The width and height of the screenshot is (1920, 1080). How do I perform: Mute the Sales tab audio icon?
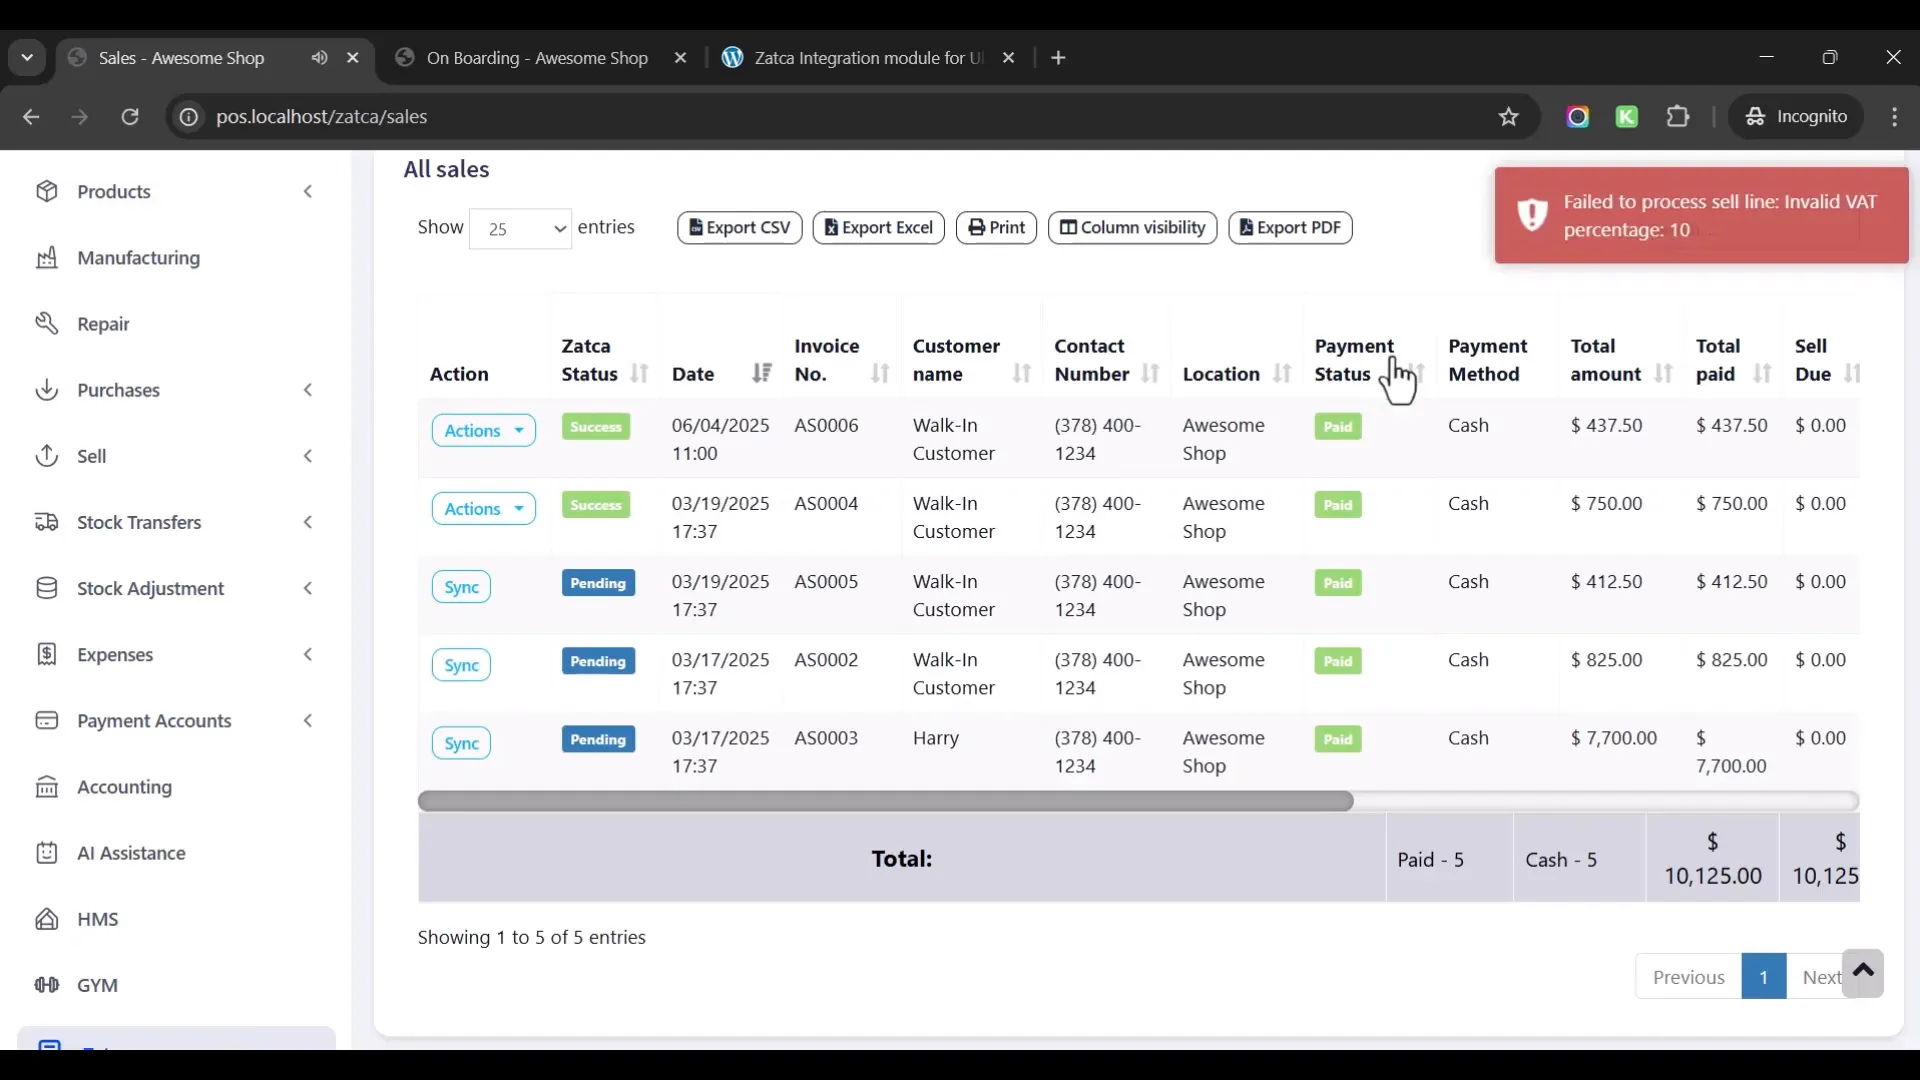click(319, 58)
